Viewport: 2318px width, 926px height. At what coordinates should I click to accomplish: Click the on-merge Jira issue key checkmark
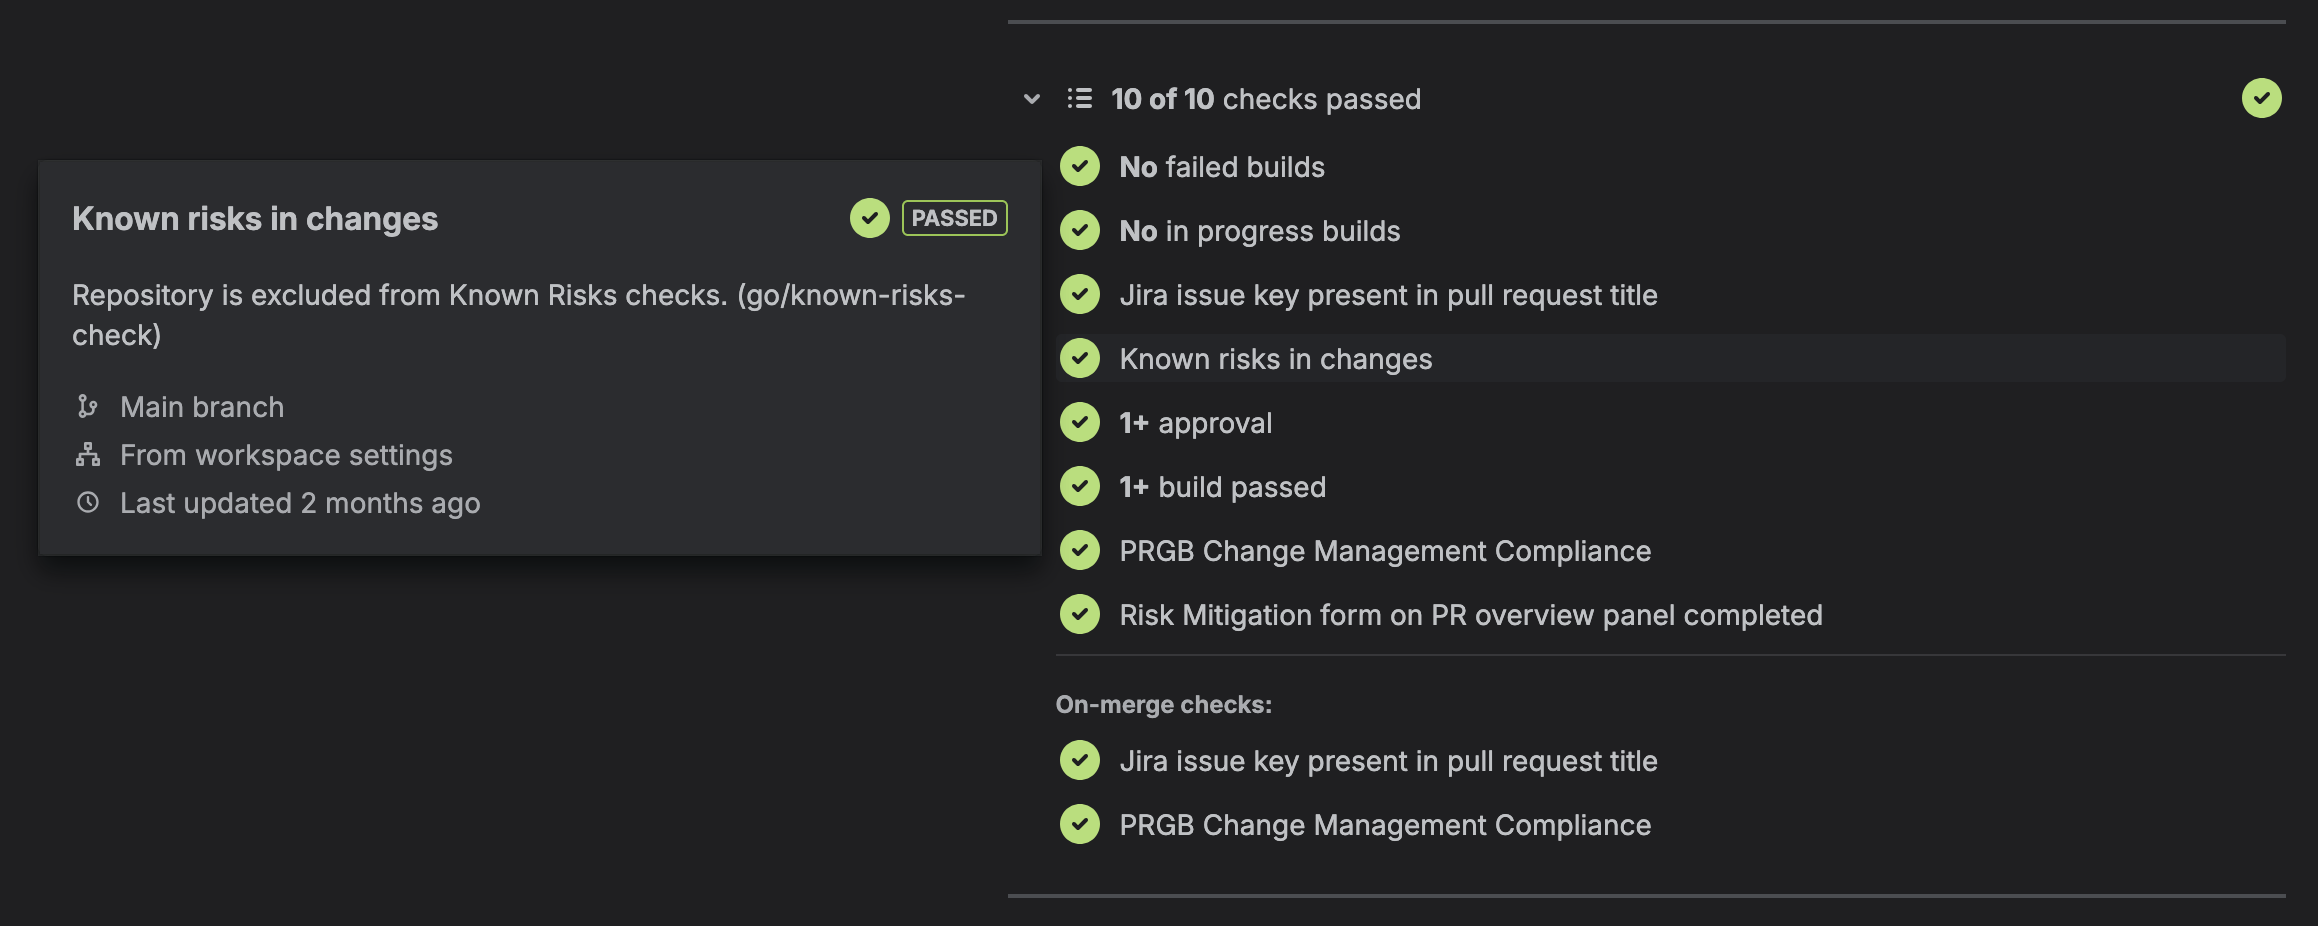1080,760
